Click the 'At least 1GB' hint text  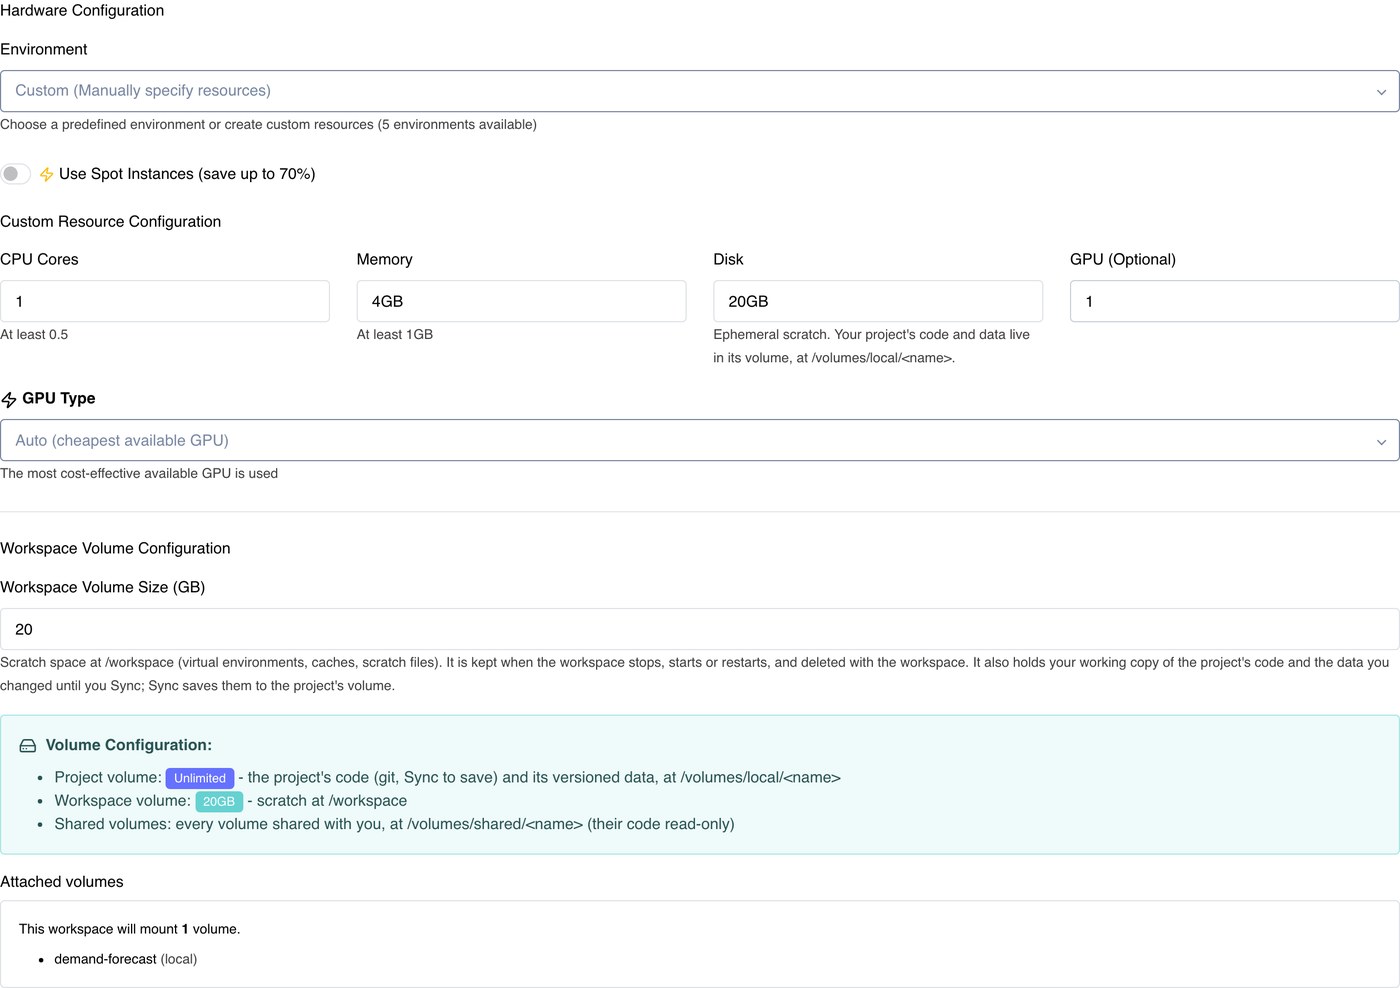coord(395,335)
